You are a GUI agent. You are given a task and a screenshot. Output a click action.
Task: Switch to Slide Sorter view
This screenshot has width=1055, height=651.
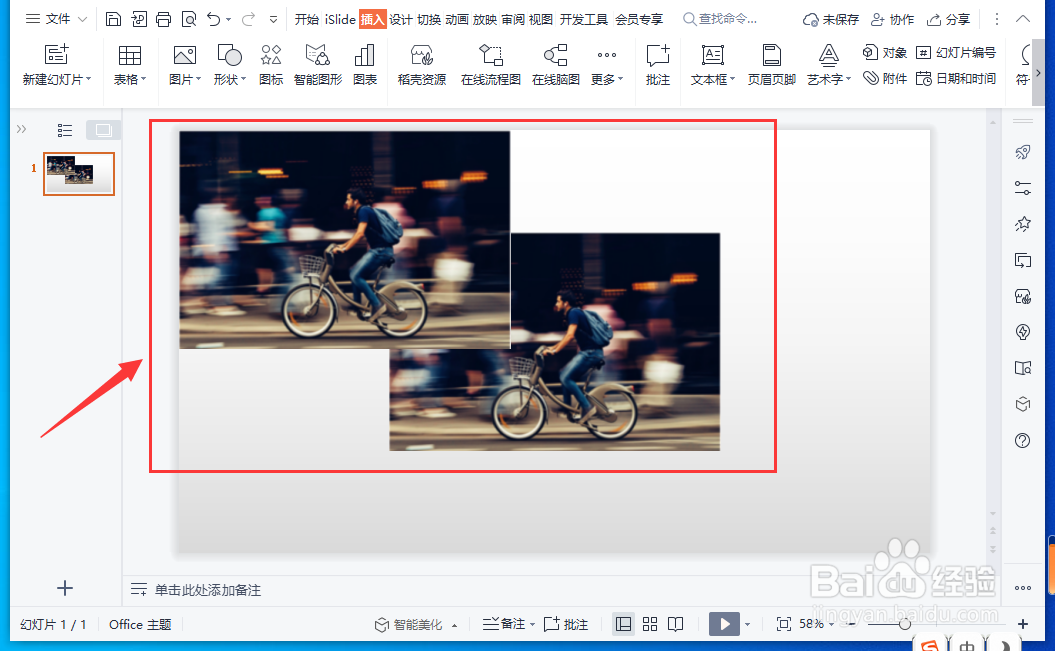click(650, 624)
